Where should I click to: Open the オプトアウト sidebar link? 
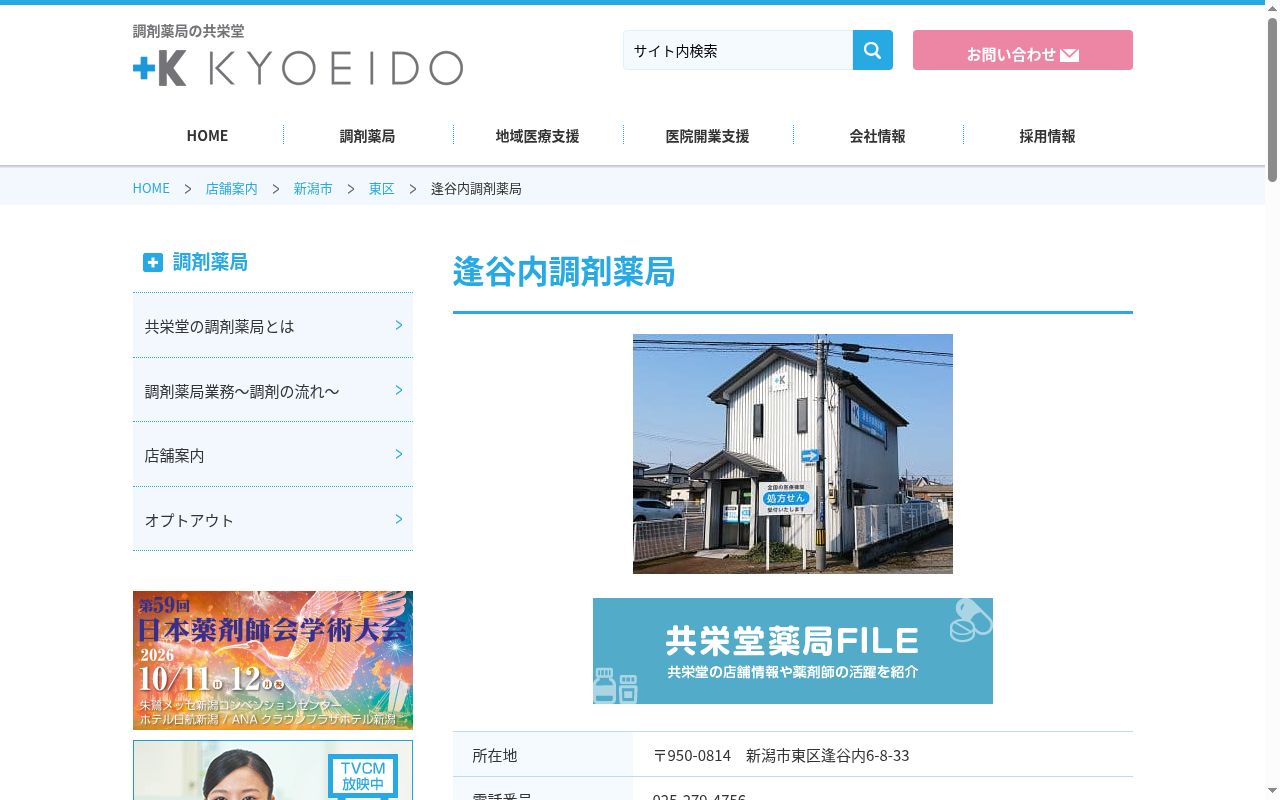[x=273, y=520]
